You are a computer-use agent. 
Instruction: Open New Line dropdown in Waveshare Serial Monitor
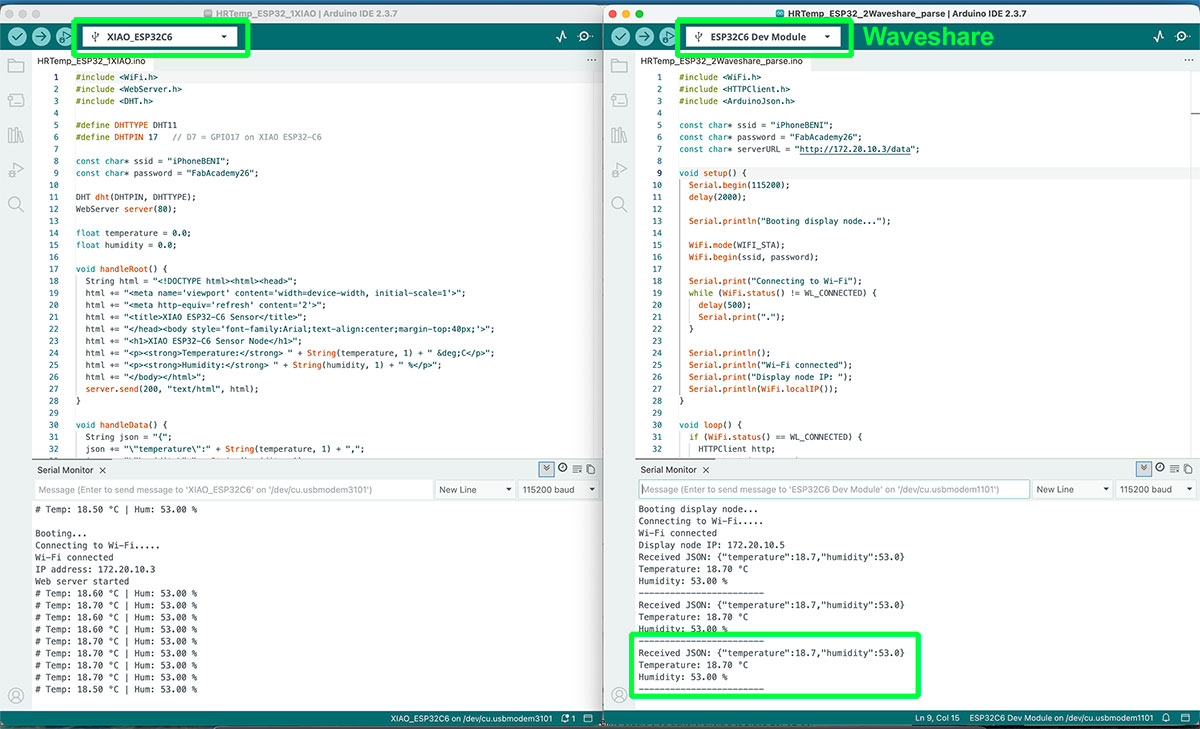click(x=1072, y=489)
